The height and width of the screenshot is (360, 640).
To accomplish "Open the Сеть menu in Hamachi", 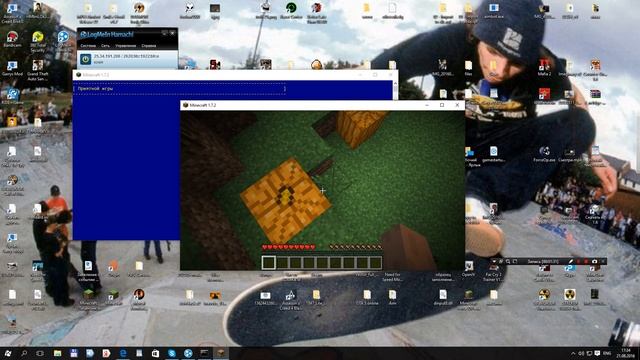I will [105, 46].
